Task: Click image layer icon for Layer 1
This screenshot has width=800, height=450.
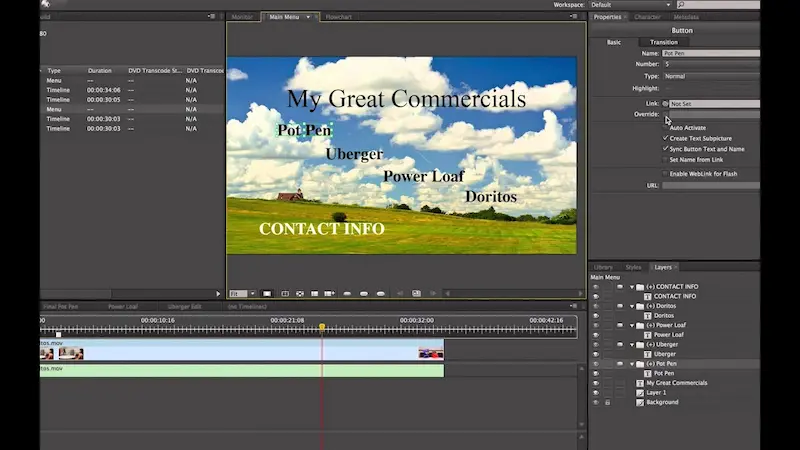Action: pos(640,393)
